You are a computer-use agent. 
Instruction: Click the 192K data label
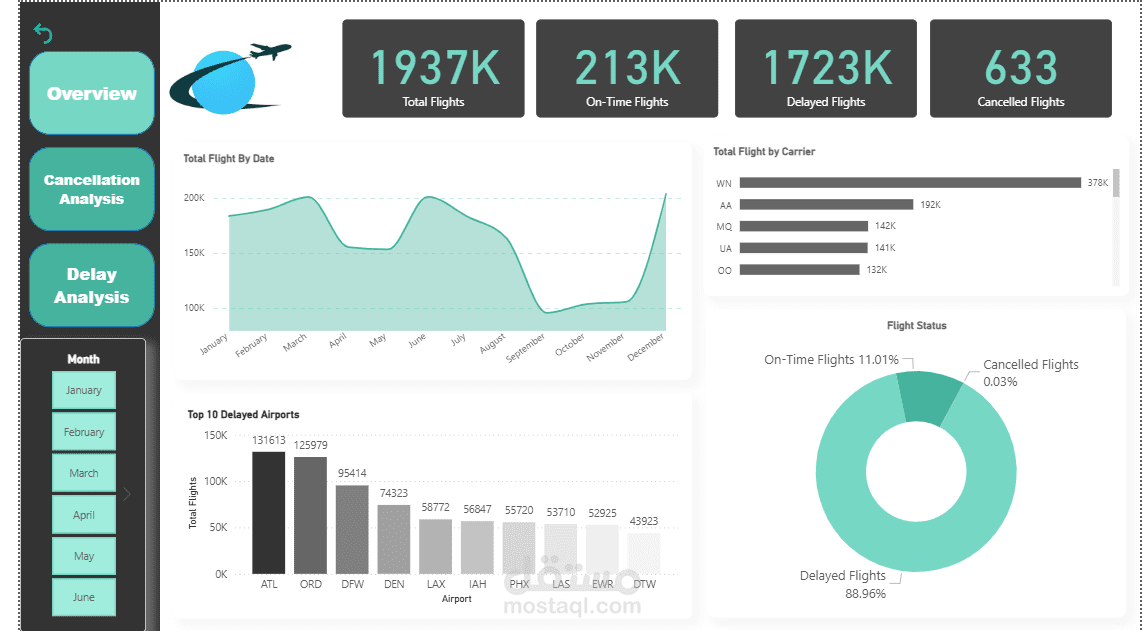[x=930, y=204]
